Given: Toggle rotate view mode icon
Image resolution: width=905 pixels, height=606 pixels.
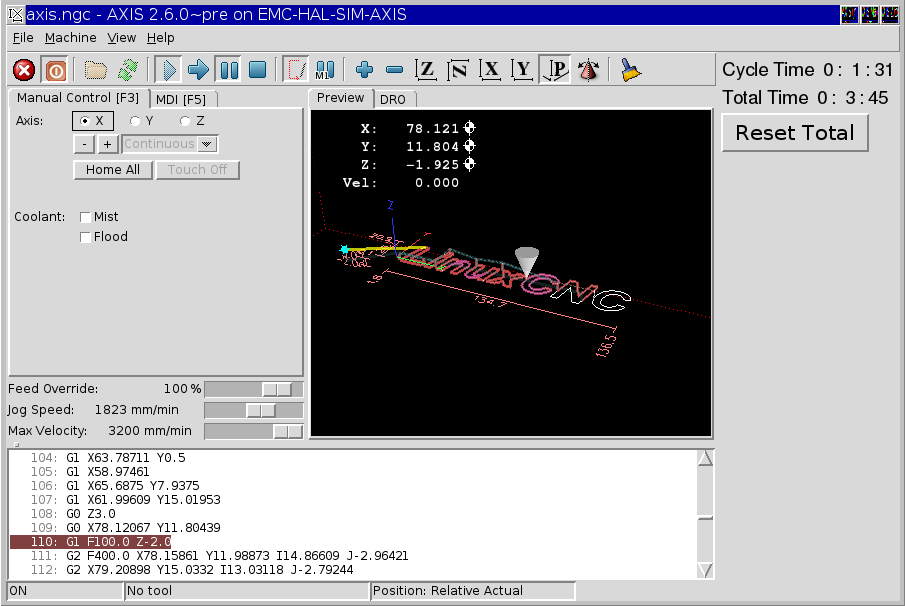Looking at the screenshot, I should pyautogui.click(x=588, y=70).
